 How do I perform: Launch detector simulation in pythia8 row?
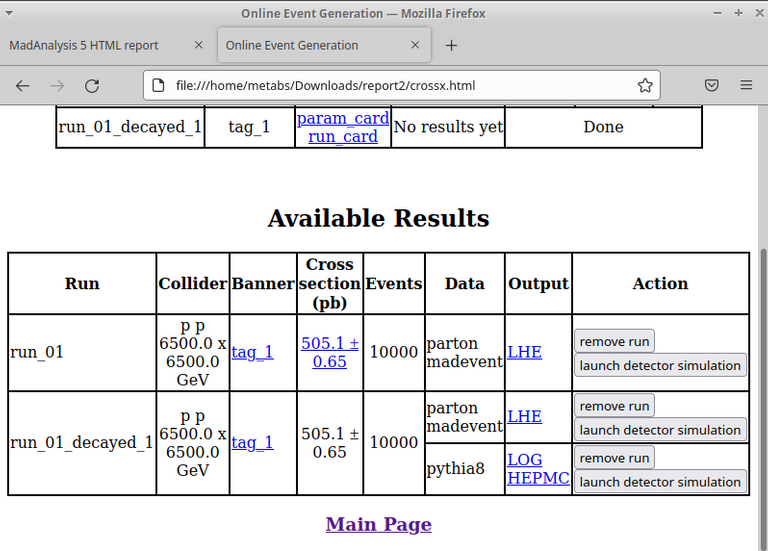click(660, 482)
